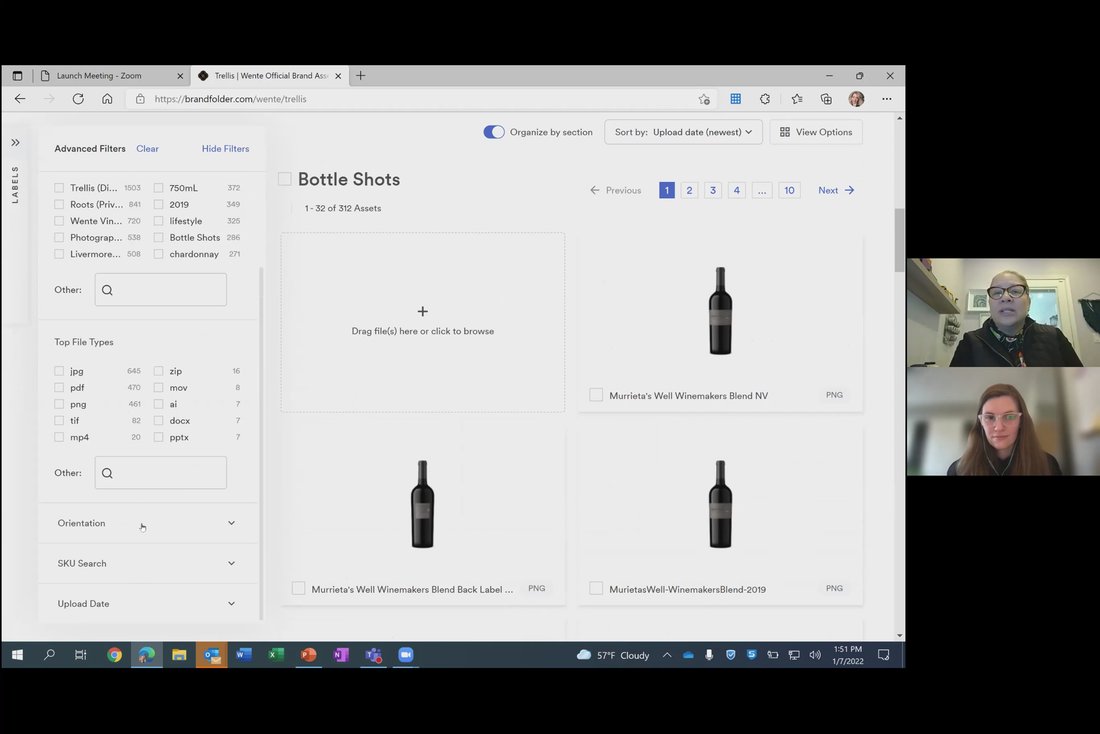Open View Options menu
The height and width of the screenshot is (734, 1100).
816,132
